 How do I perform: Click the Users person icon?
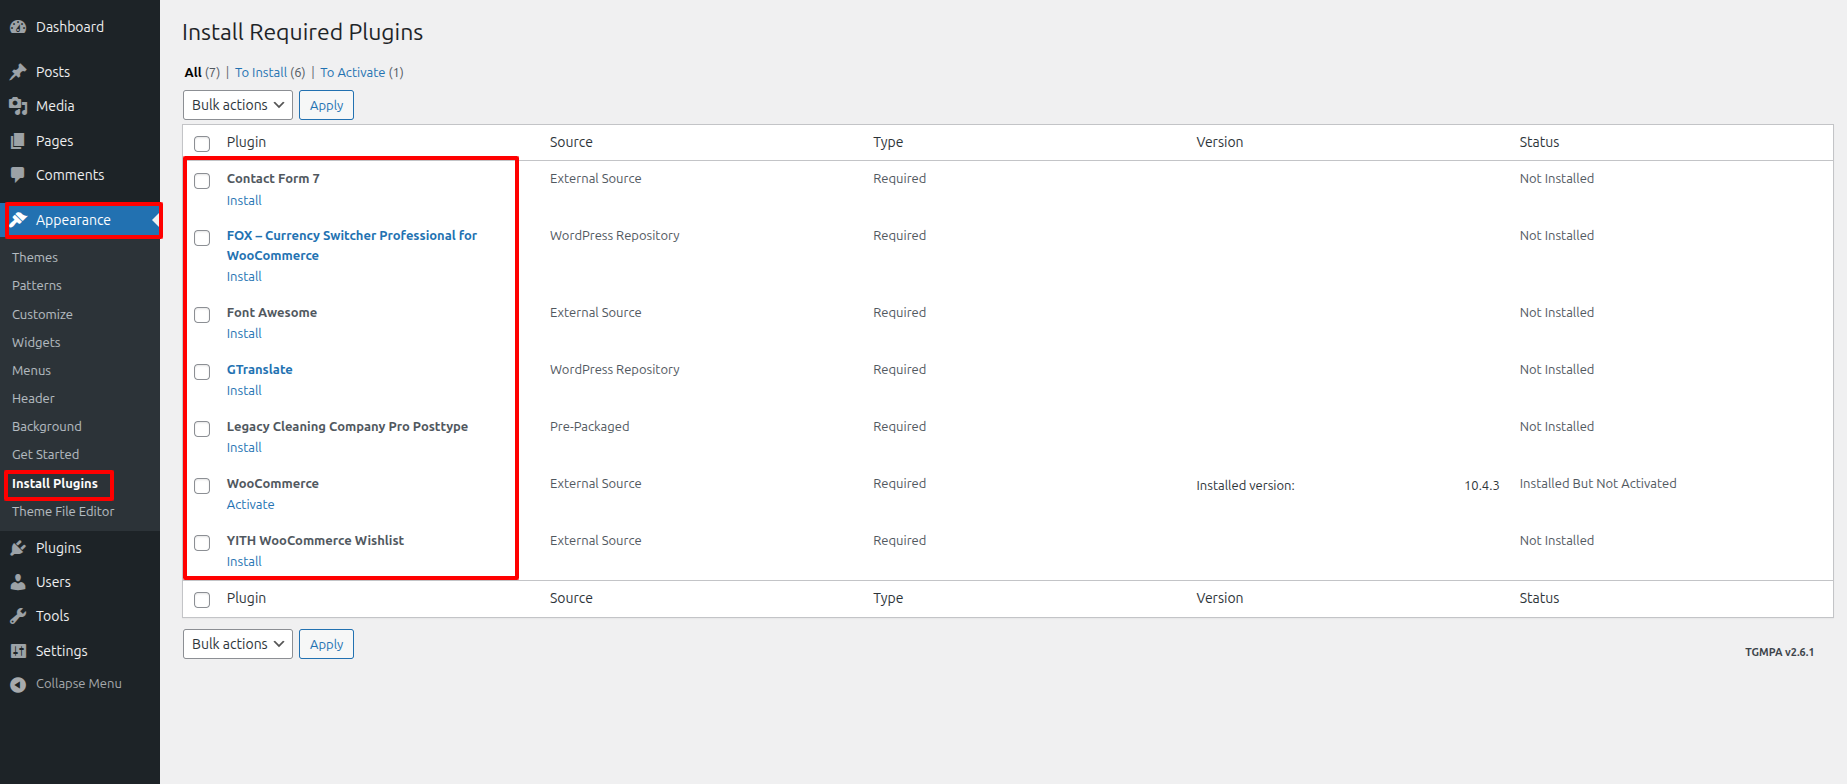click(x=18, y=582)
